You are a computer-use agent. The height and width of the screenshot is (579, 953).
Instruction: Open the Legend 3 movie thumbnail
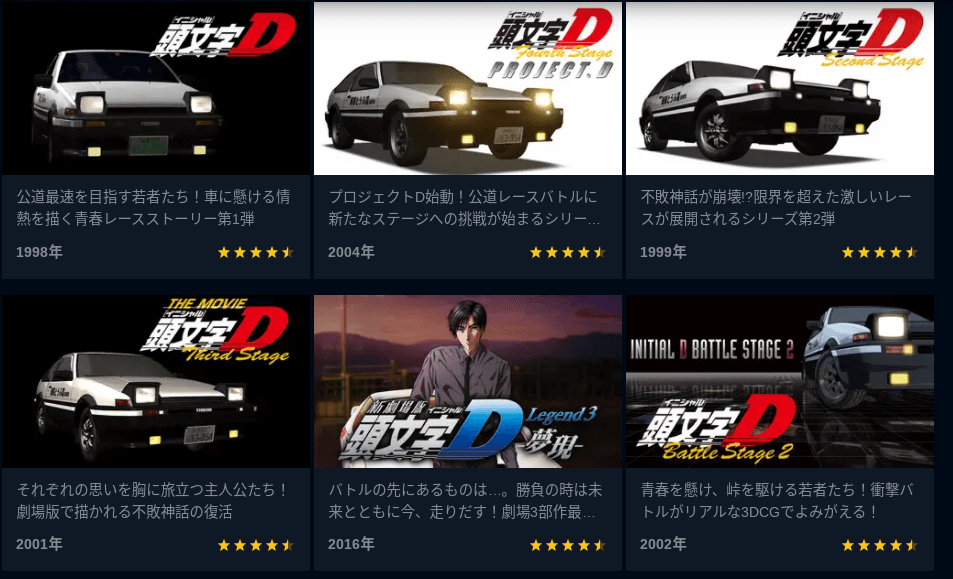coord(467,382)
